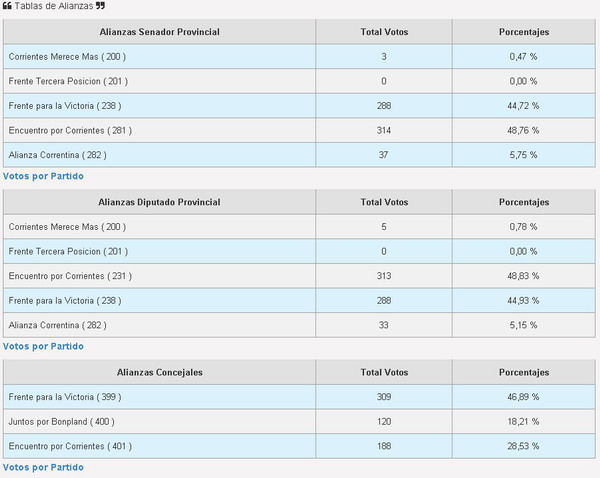Click the Alianzas Senador Provincial column header
The height and width of the screenshot is (478, 600).
[160, 32]
